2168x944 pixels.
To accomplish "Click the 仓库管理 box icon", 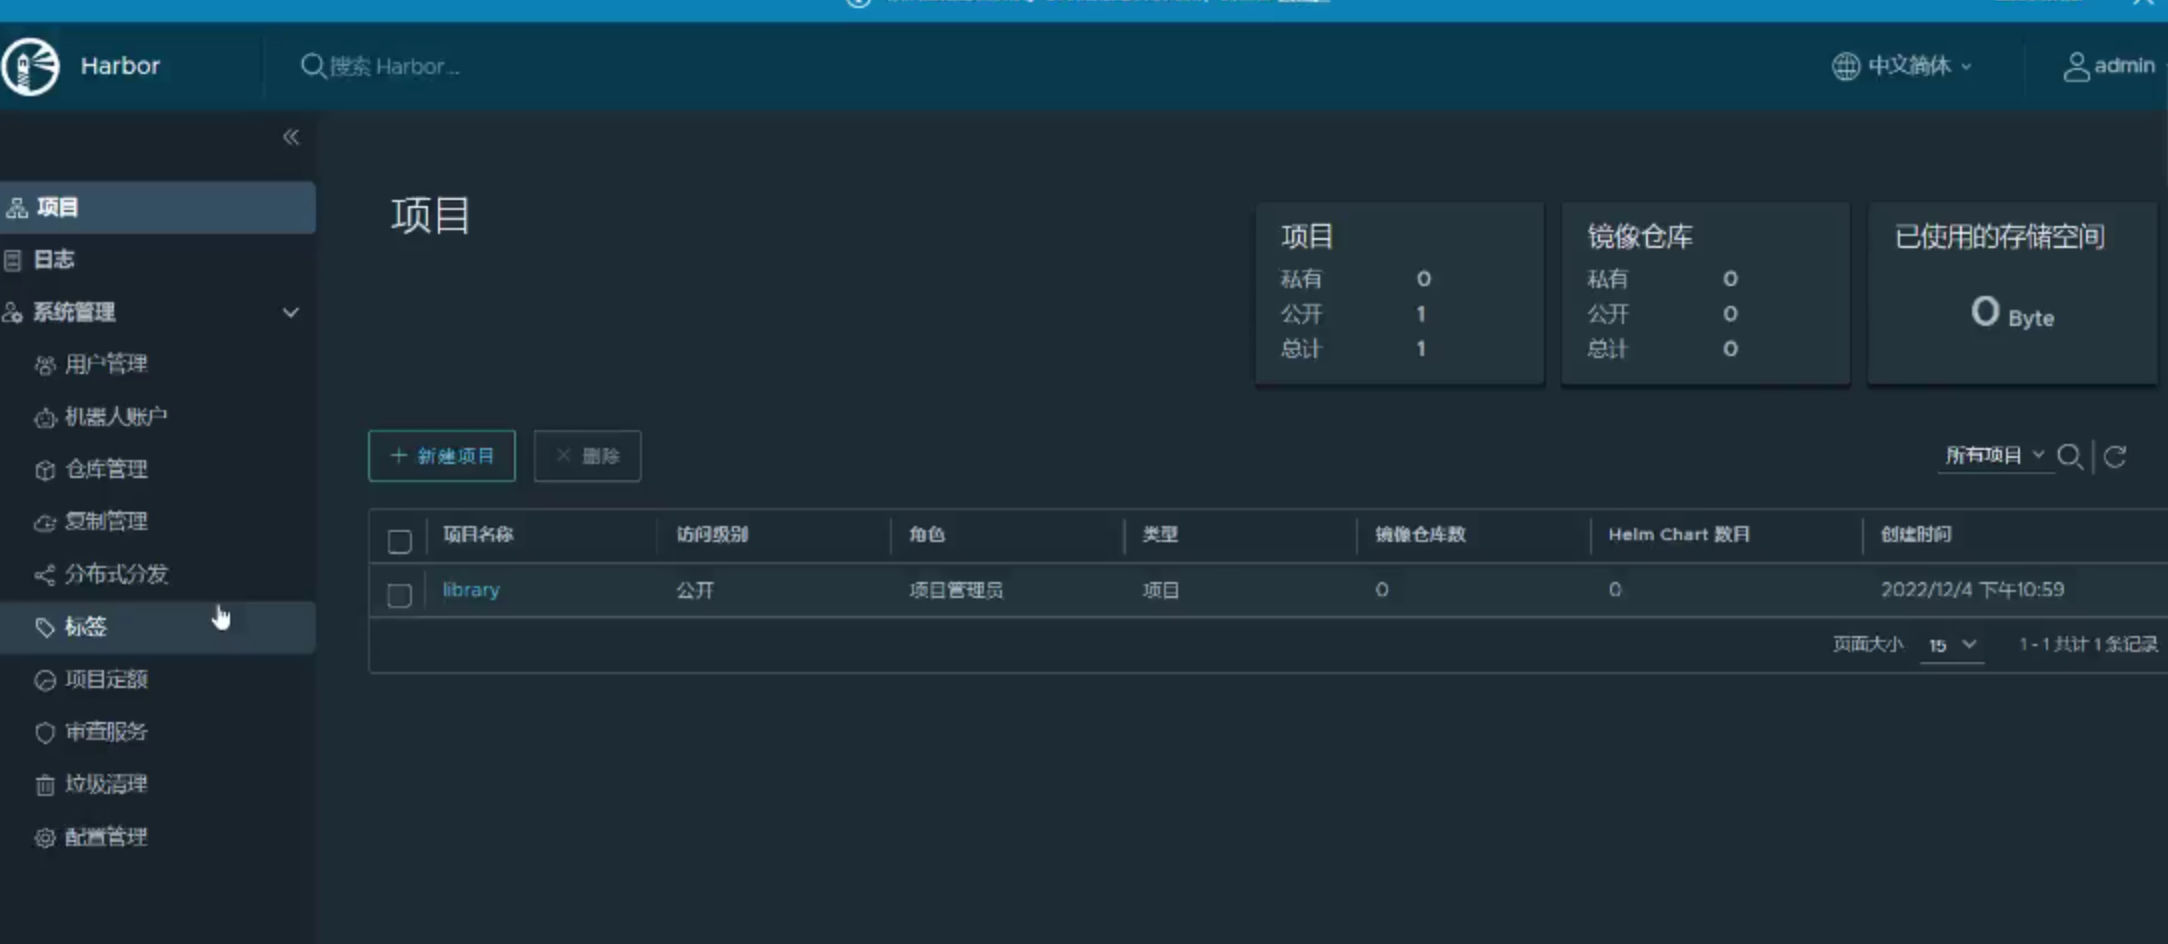I will (45, 470).
